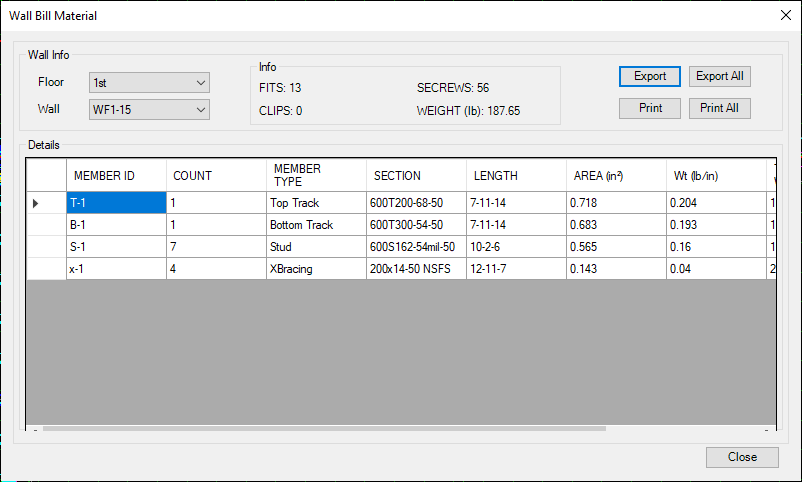
Task: Select the x-1 XBracing member cell
Action: (x=116, y=269)
